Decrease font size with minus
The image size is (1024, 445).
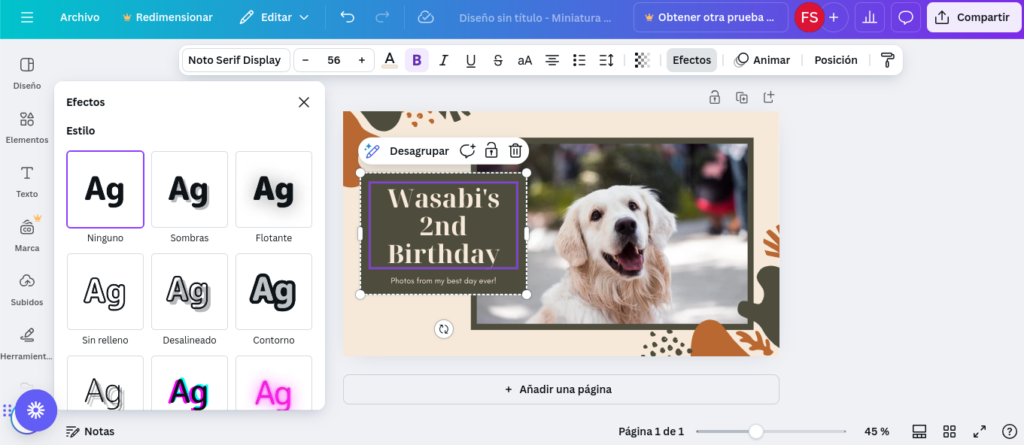coord(305,60)
